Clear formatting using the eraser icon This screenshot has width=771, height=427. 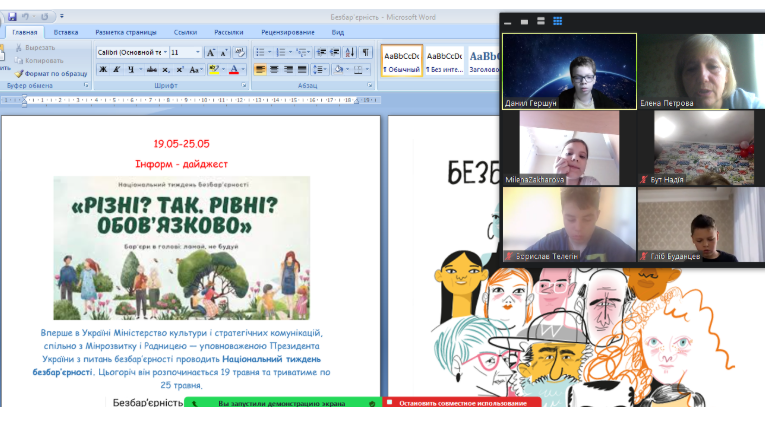[239, 52]
